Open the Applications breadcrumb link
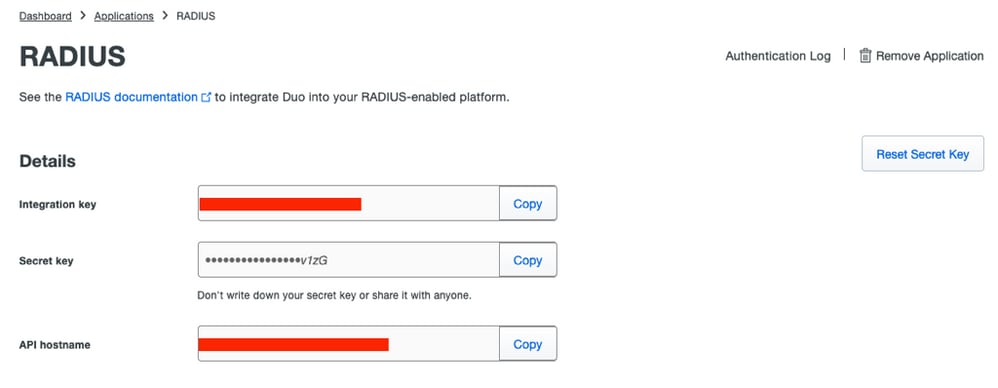998x388 pixels. click(x=123, y=16)
